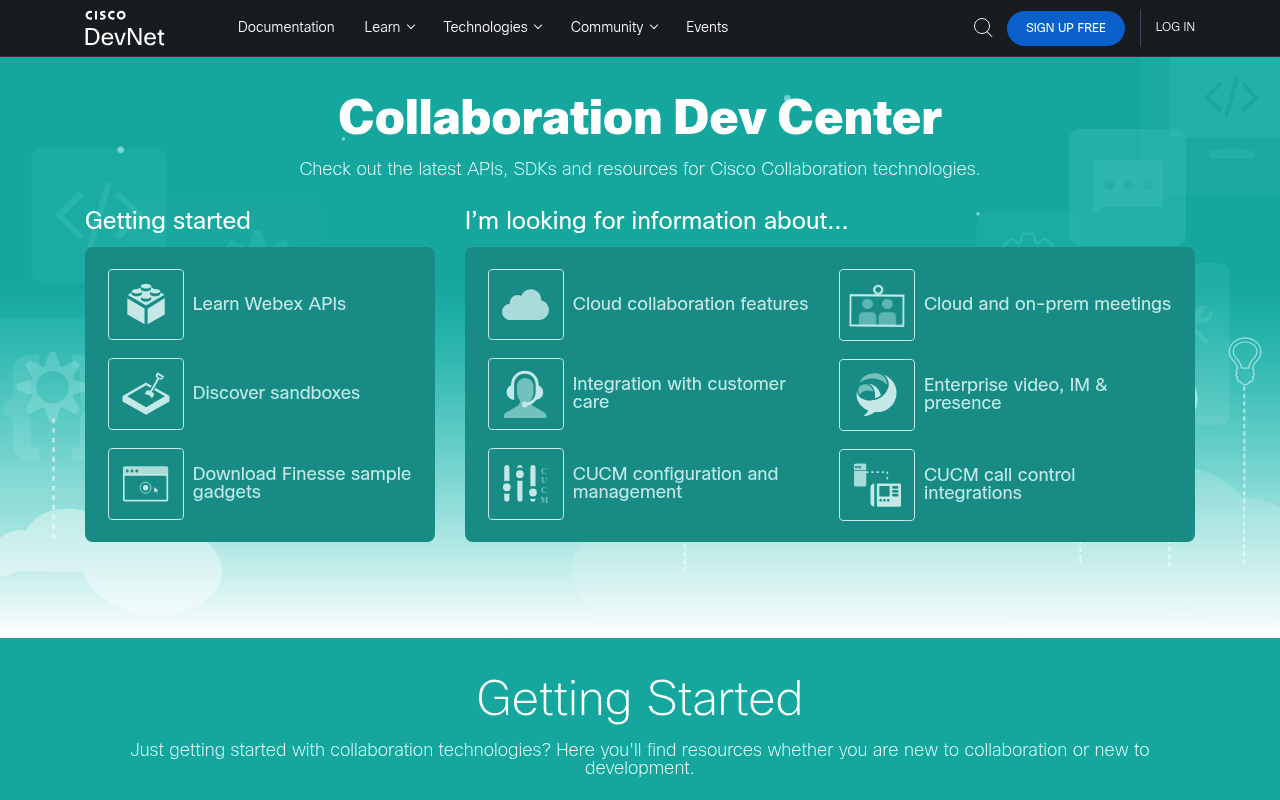The image size is (1280, 800).
Task: Click the CUCM configuration sliders icon
Action: pyautogui.click(x=526, y=484)
